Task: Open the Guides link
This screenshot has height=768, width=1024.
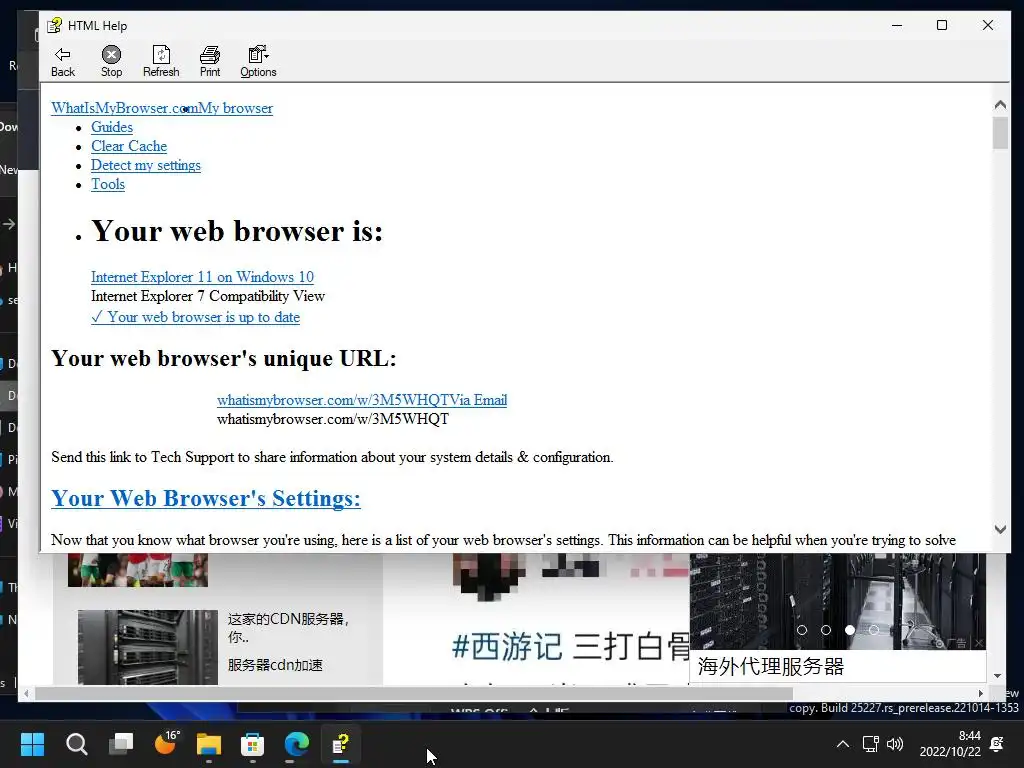Action: (112, 127)
